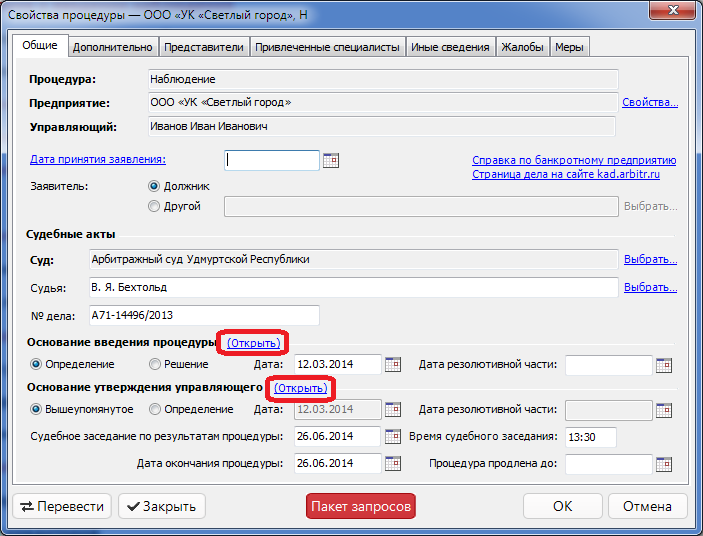Open calendar for first Дата резолютивной части

[664, 364]
